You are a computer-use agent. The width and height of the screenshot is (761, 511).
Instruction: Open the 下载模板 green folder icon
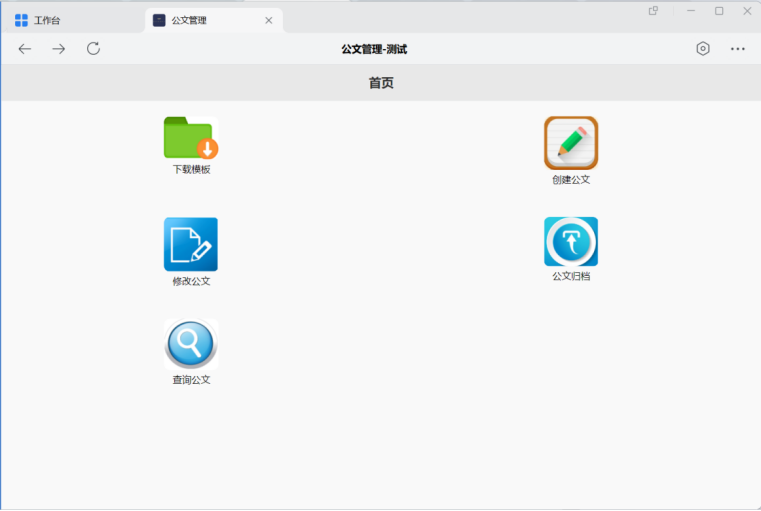[x=191, y=138]
